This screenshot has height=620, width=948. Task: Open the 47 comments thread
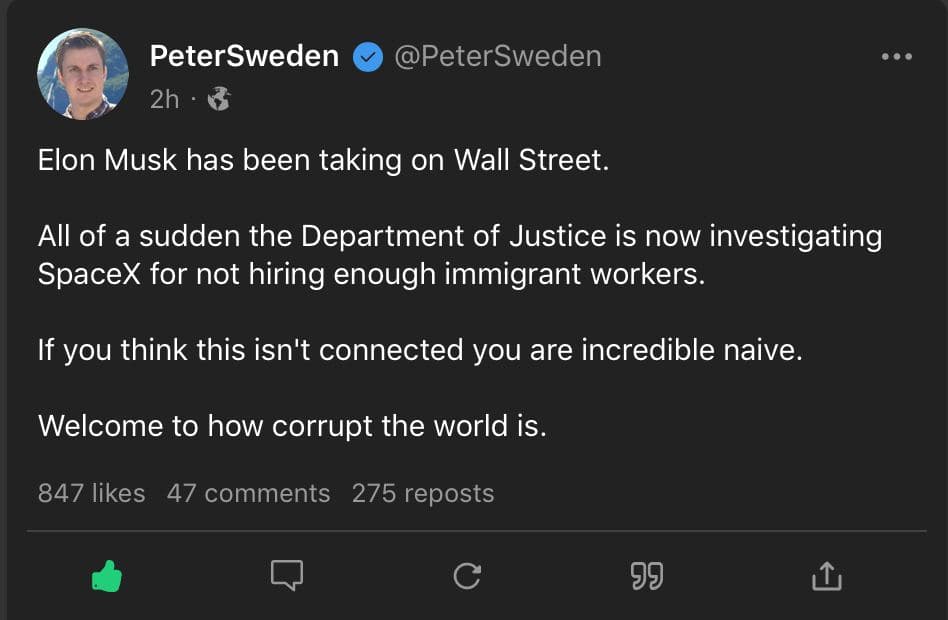point(248,493)
